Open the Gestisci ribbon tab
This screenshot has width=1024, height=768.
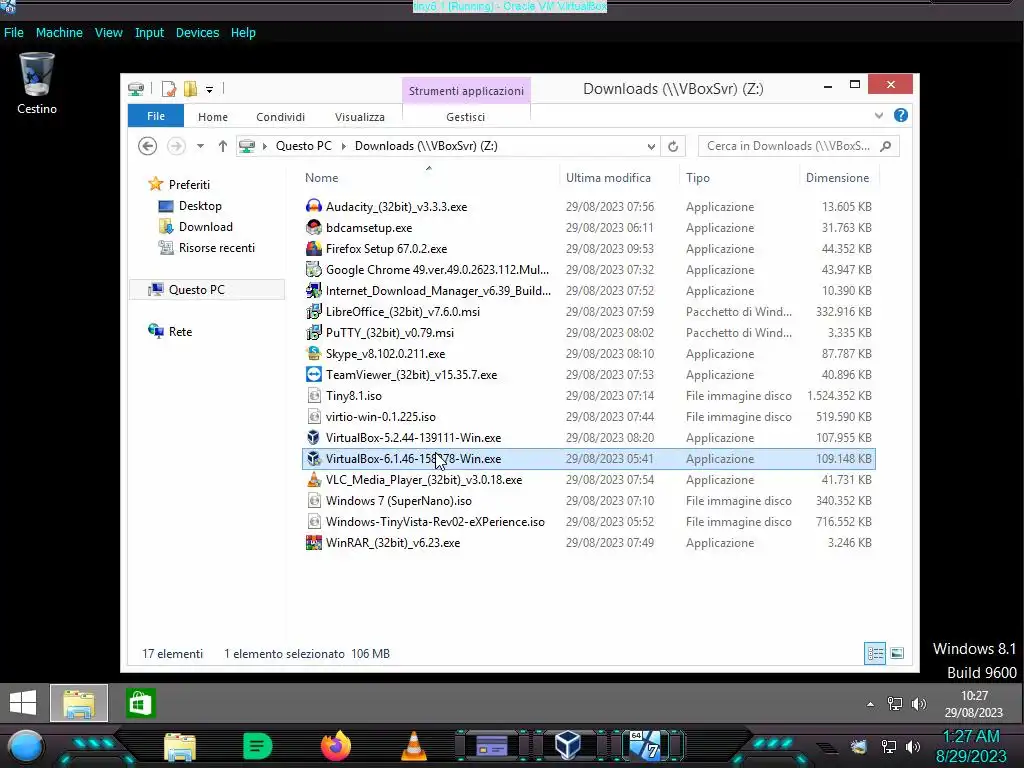point(466,117)
